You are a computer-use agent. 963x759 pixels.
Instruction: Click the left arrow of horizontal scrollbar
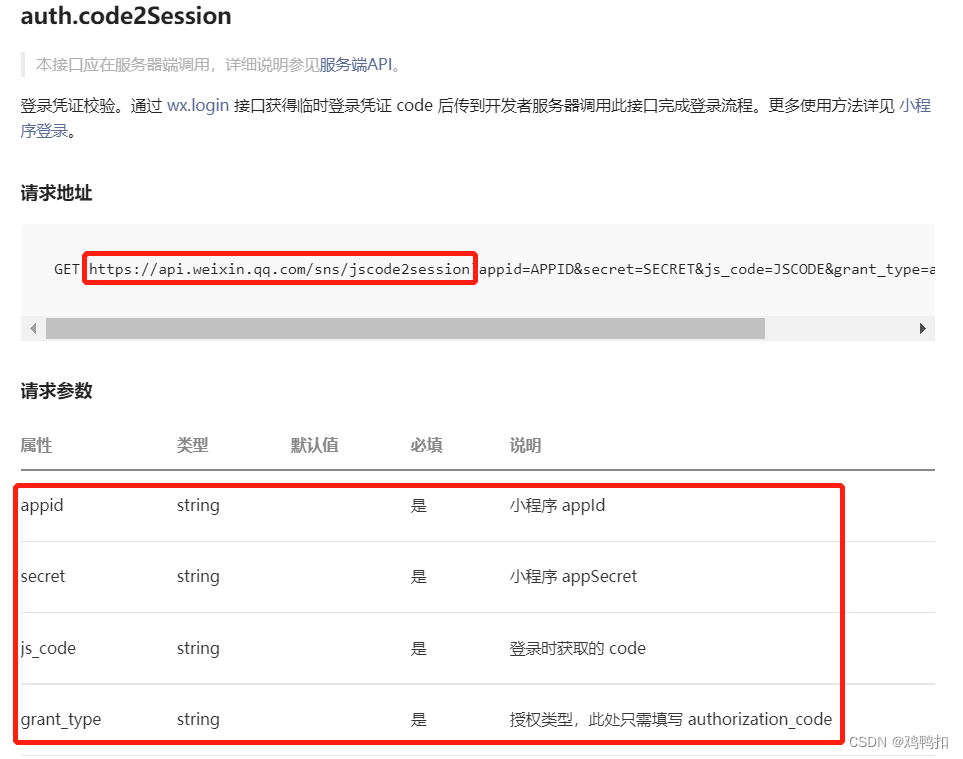(33, 329)
